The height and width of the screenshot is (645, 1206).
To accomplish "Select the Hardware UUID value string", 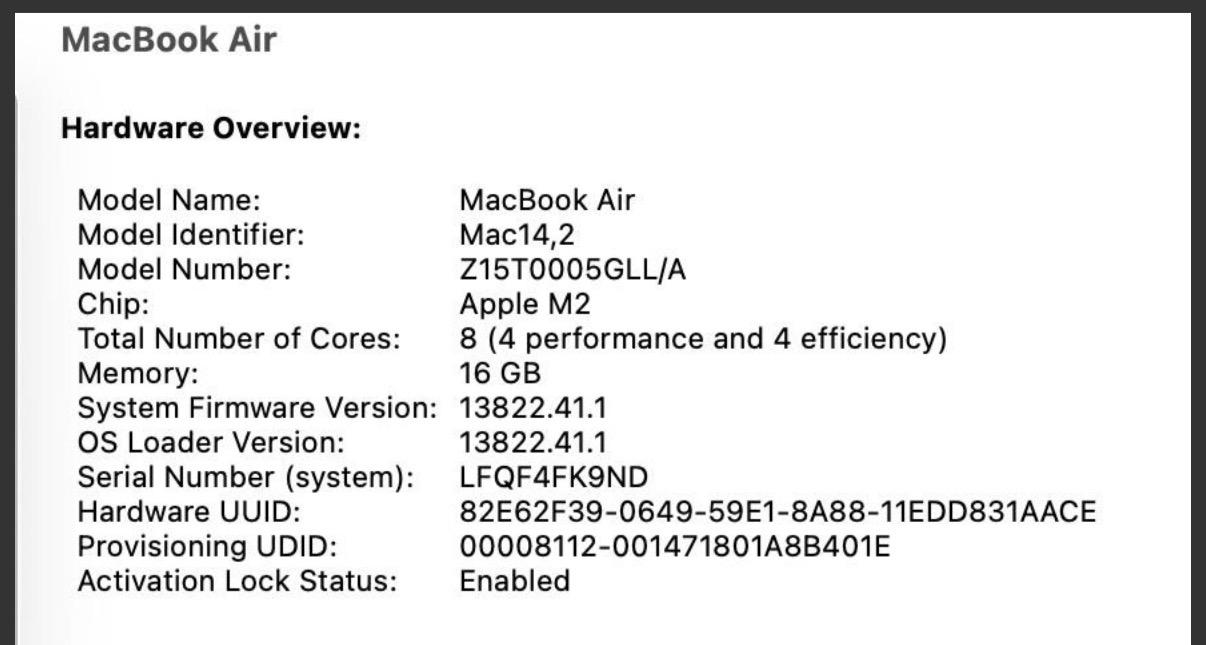I will (777, 513).
